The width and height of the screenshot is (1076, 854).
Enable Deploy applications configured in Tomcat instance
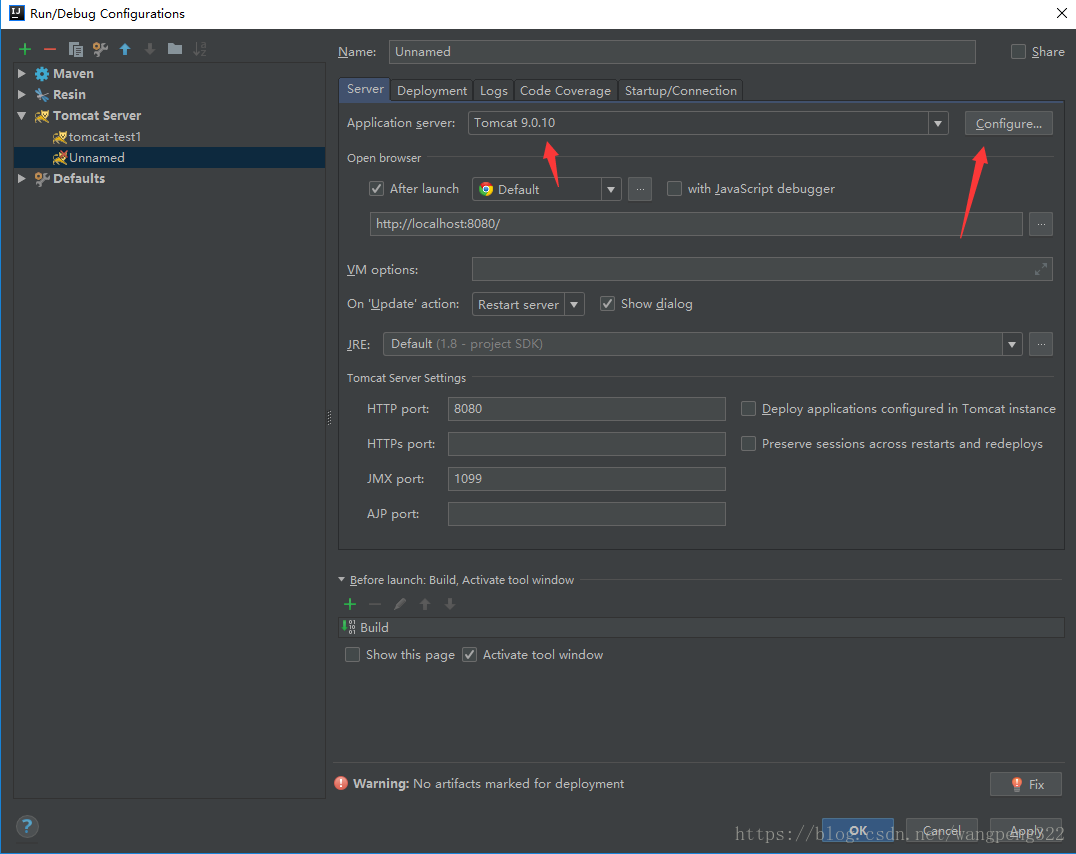pyautogui.click(x=748, y=408)
